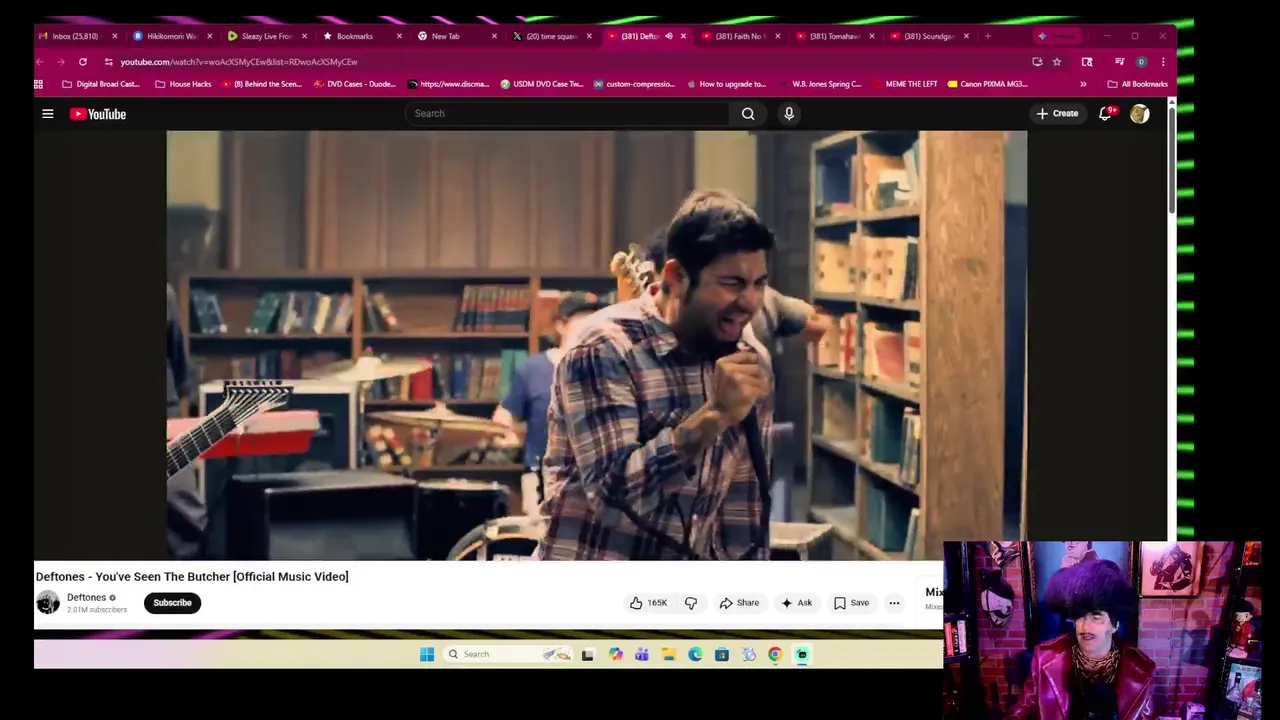This screenshot has width=1280, height=720.
Task: Click the browser address bar URL
Action: 239,62
